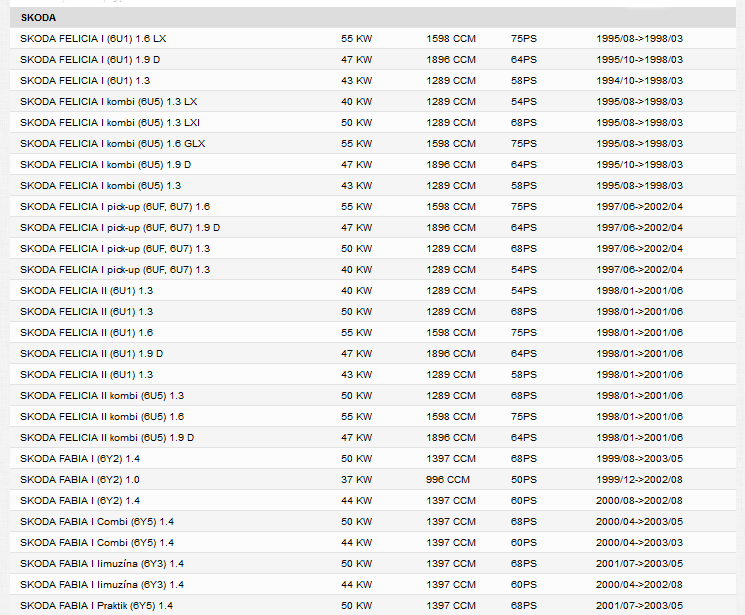Click 50 KW in the FABIA I Combi row

pos(356,522)
